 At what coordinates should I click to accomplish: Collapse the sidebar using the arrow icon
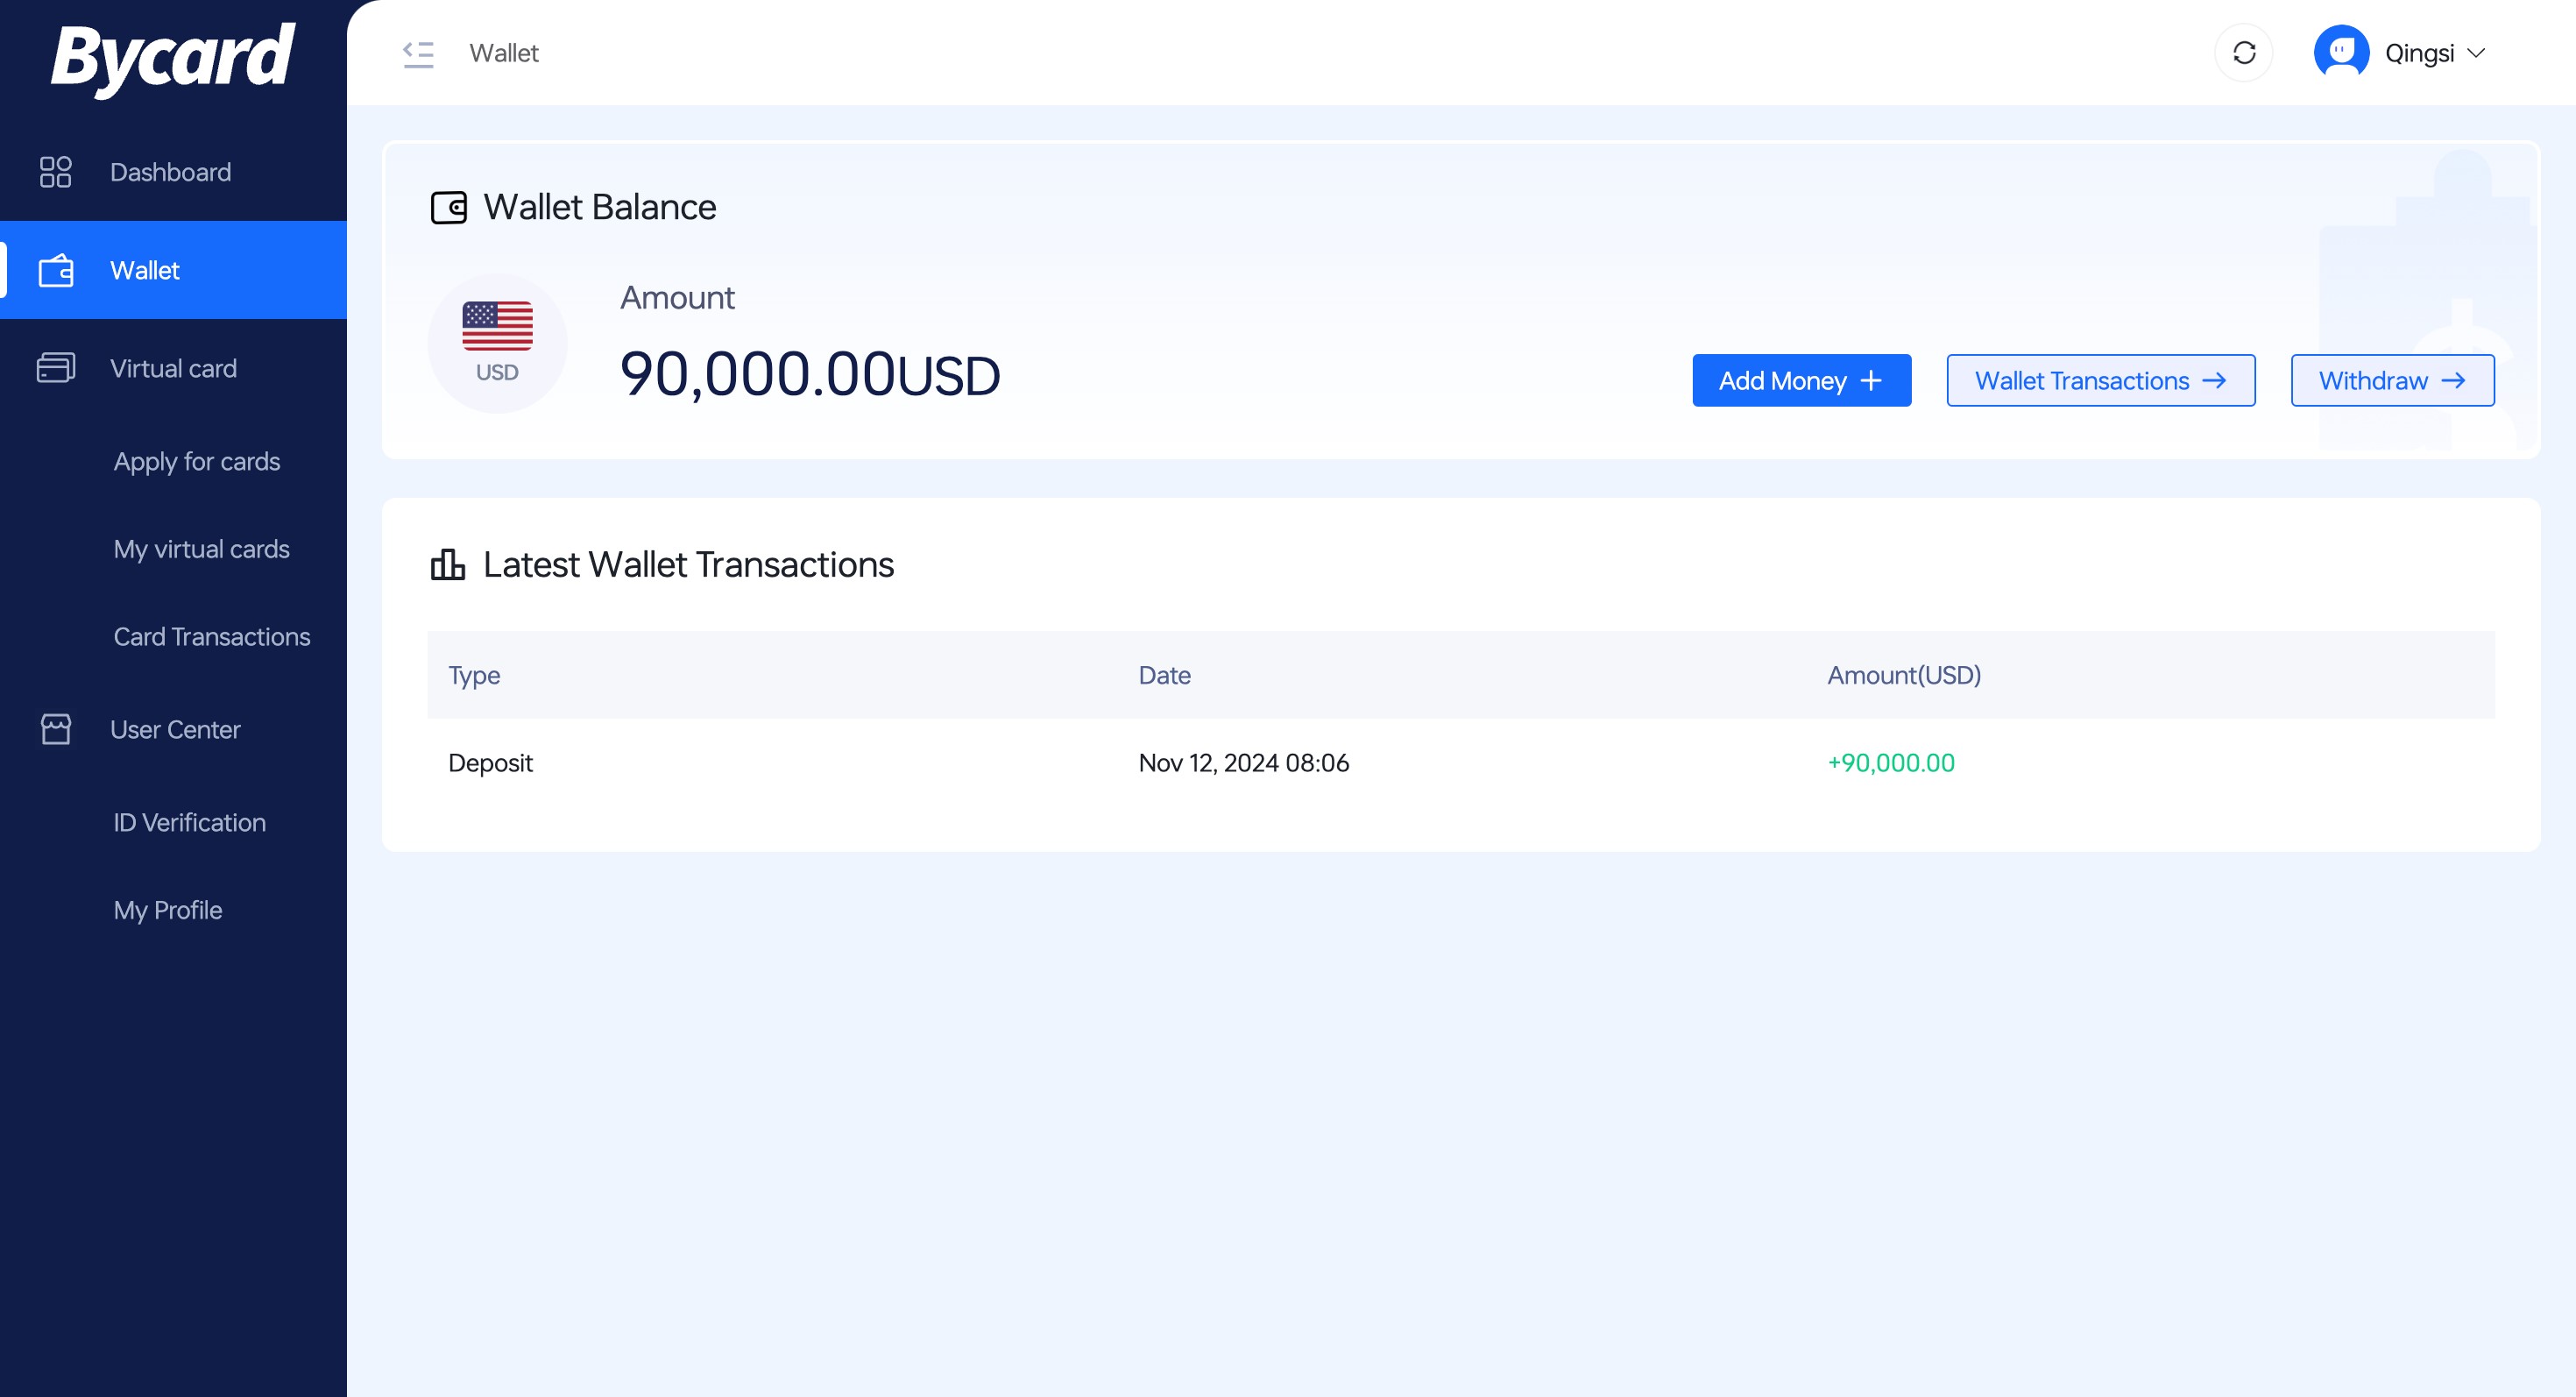click(417, 54)
